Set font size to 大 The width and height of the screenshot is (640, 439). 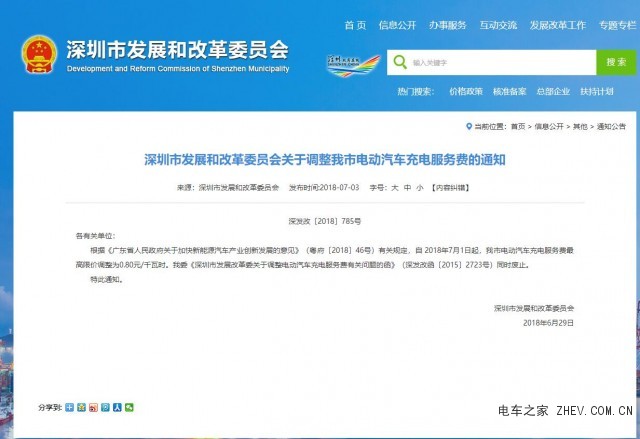395,188
